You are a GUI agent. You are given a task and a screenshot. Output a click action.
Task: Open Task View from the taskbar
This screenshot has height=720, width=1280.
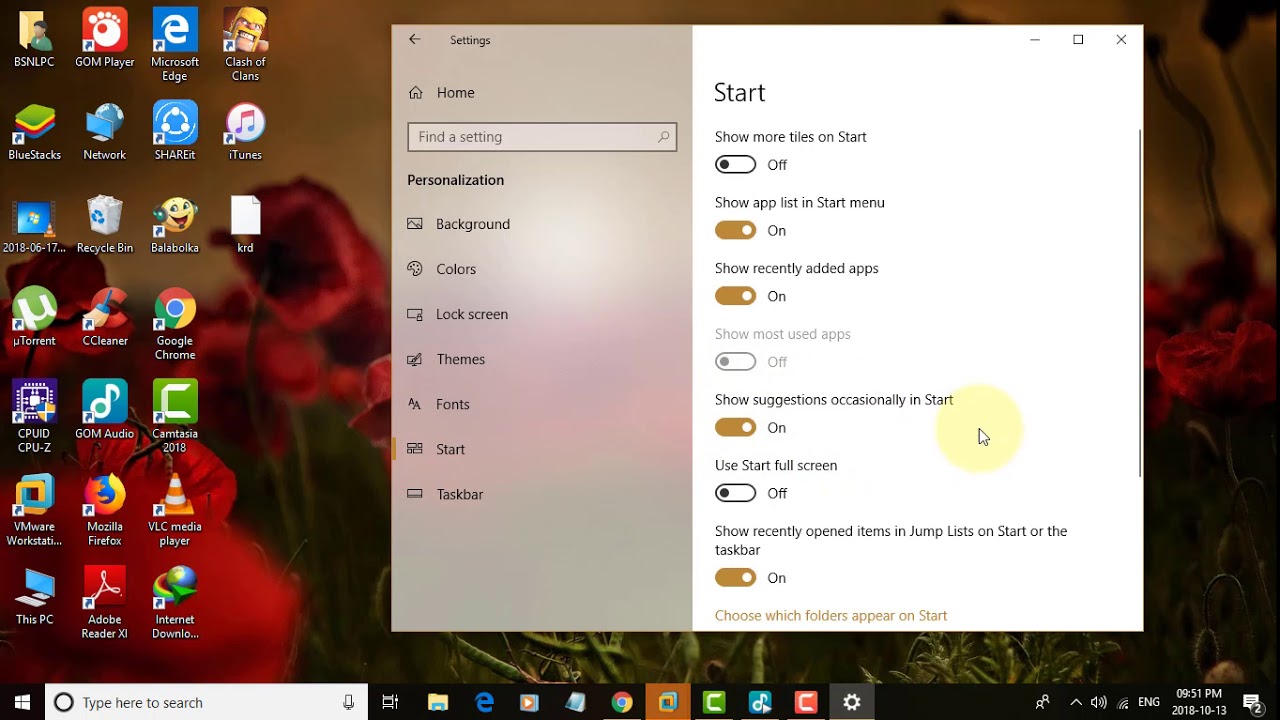390,703
